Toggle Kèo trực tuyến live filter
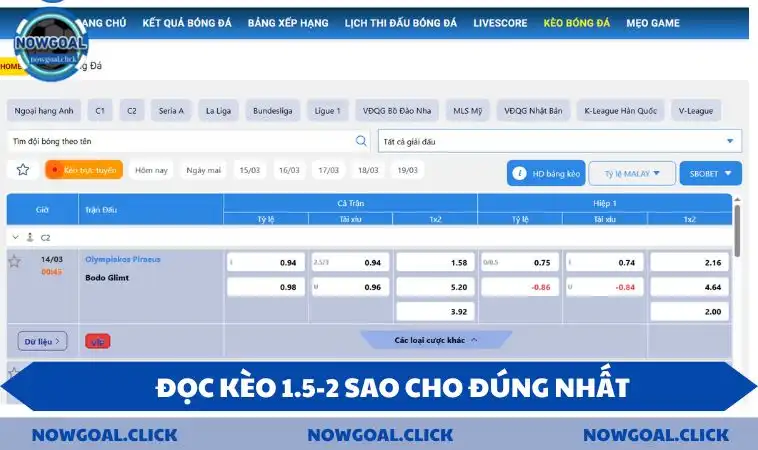The image size is (758, 450). coord(84,170)
